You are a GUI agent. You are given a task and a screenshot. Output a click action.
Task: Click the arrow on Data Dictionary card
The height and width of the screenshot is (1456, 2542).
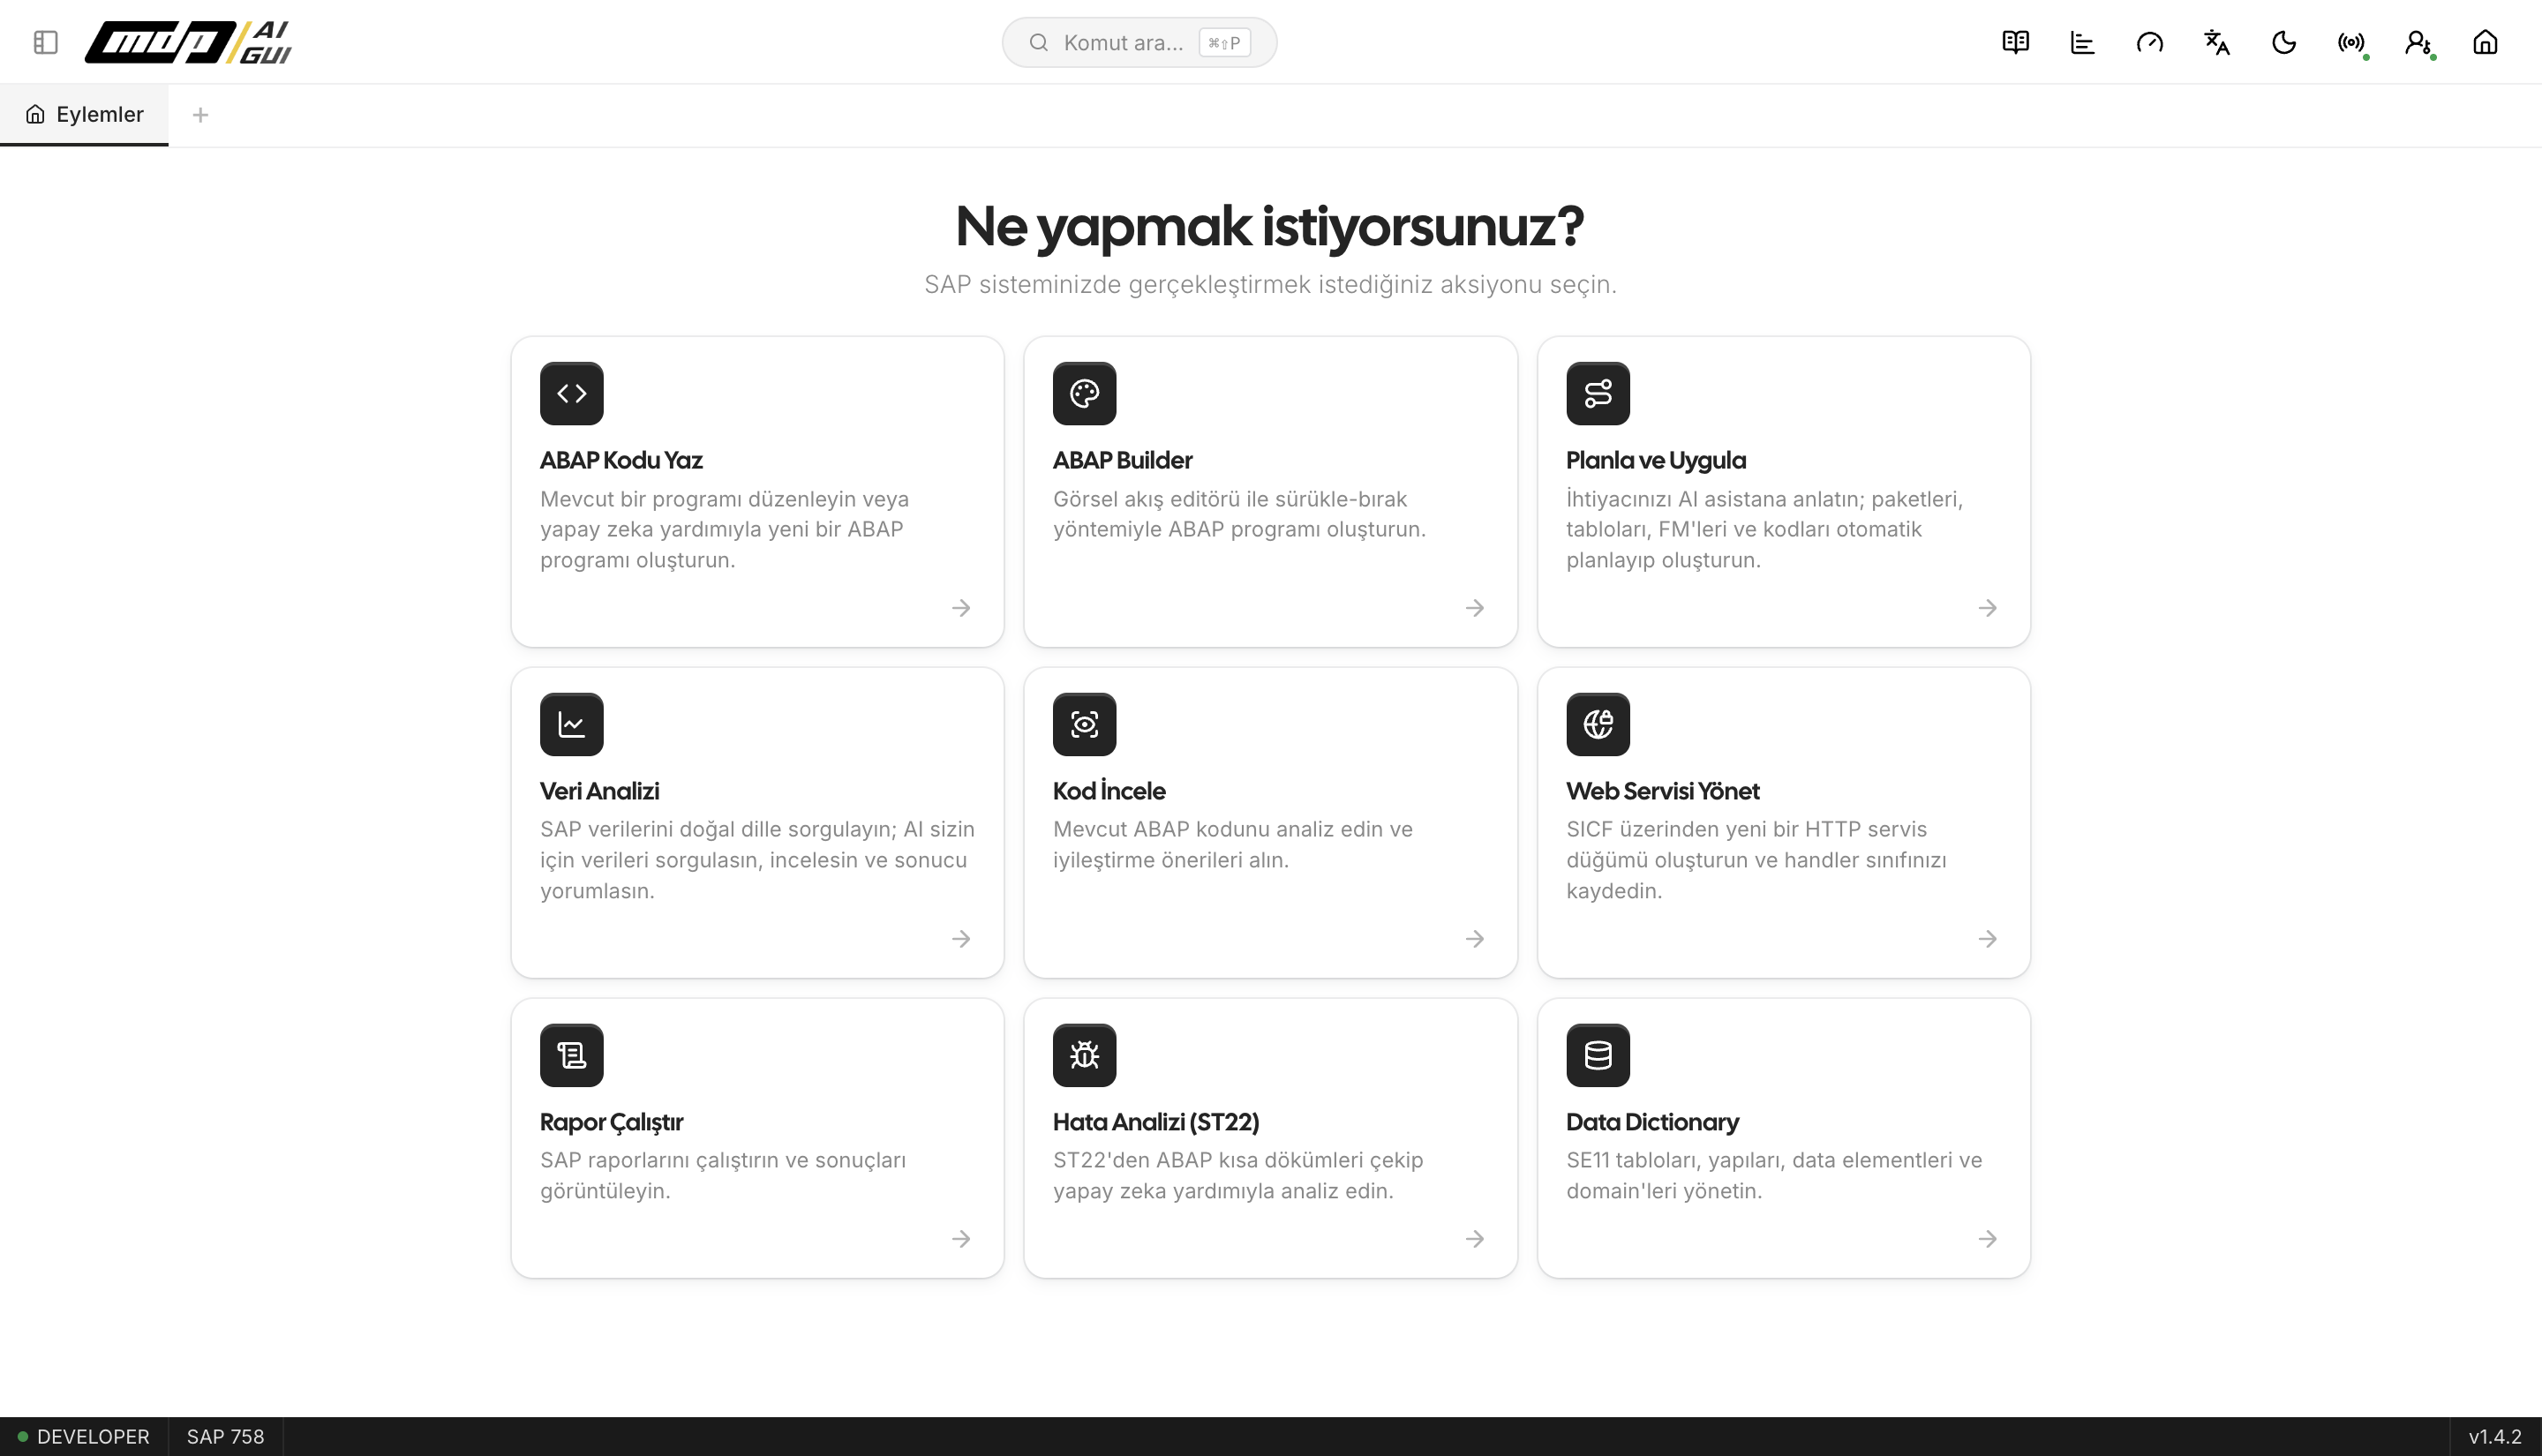pos(1987,1239)
